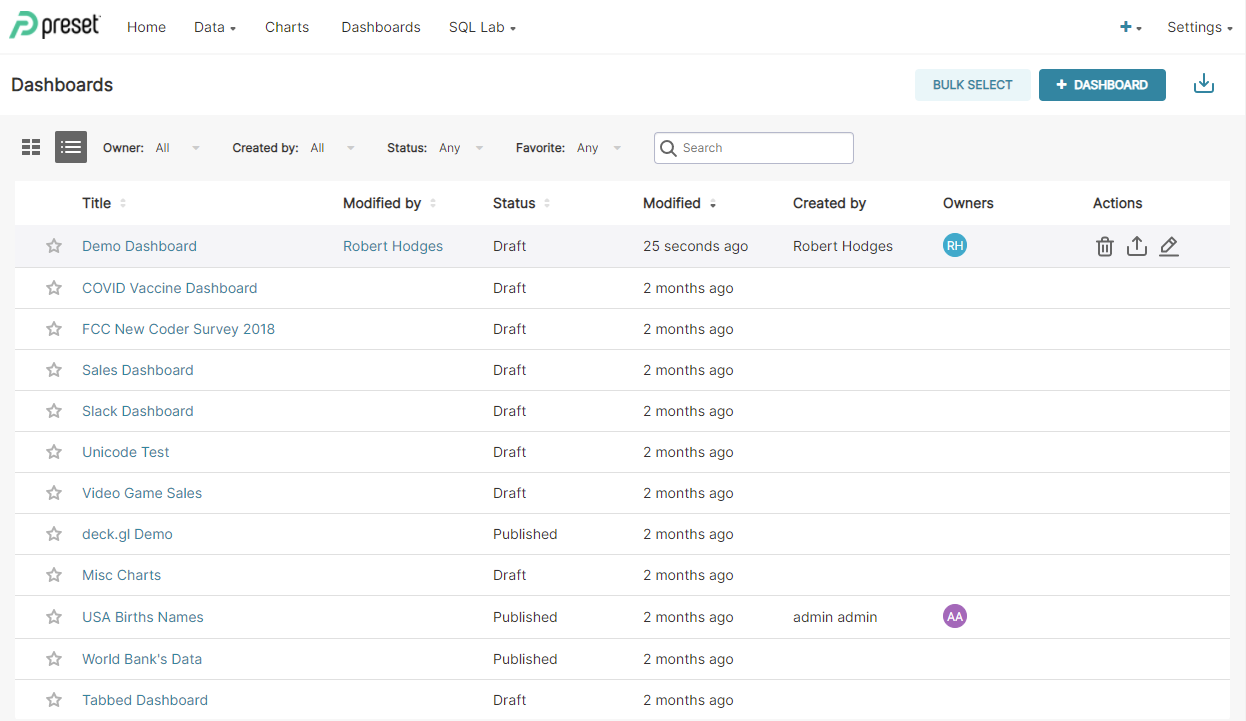The width and height of the screenshot is (1246, 721).
Task: Open the Favorite filter dropdown
Action: click(x=597, y=147)
